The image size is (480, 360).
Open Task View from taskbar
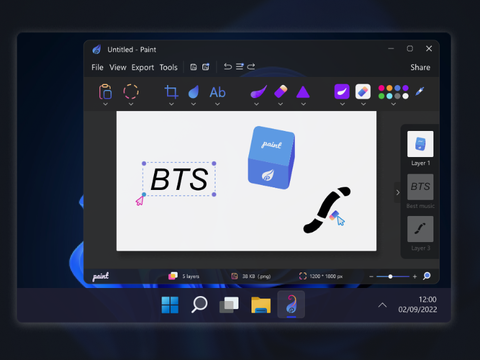229,305
